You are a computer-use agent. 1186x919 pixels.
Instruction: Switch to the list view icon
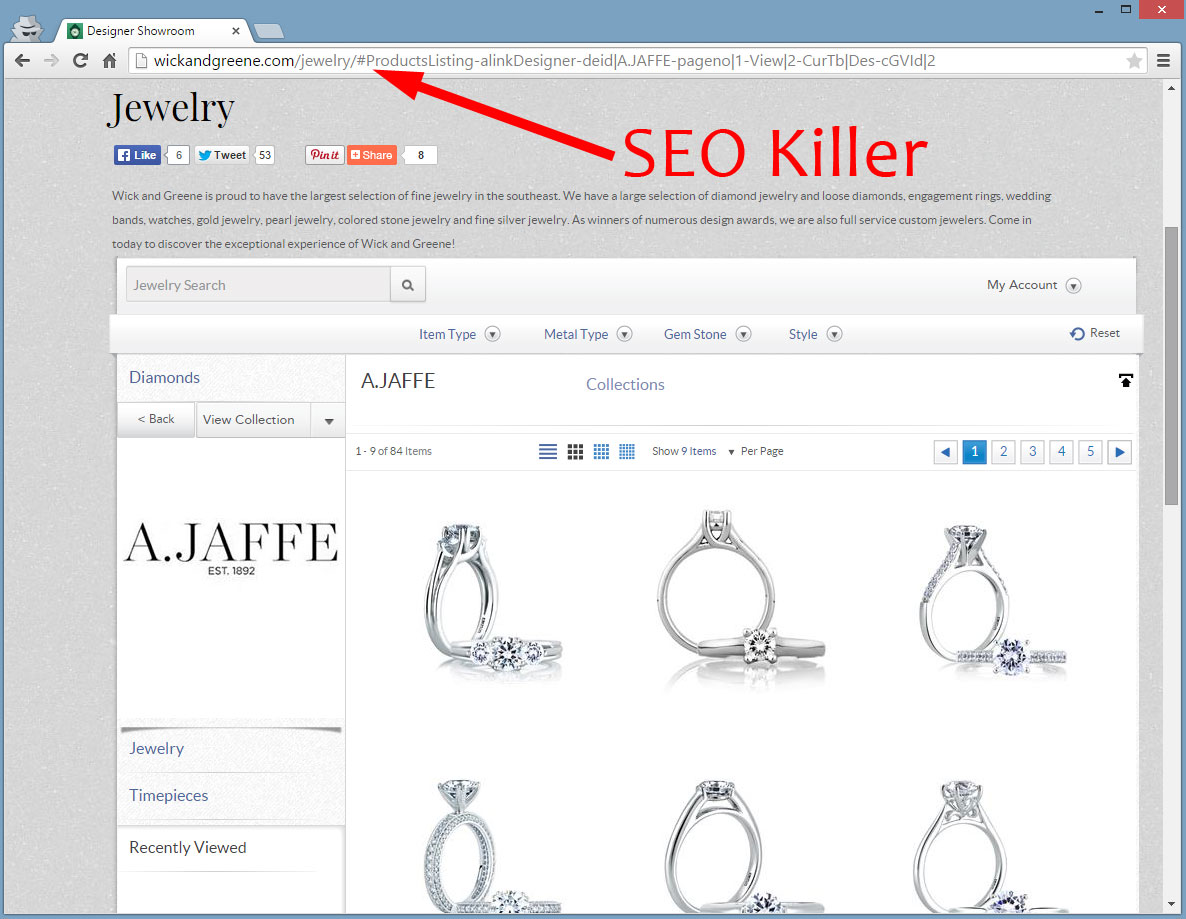(548, 452)
